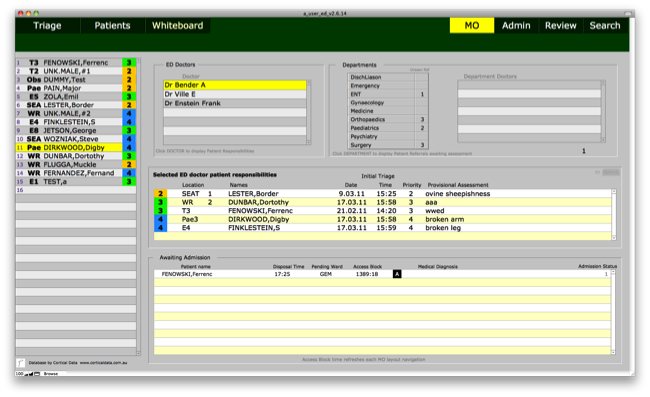Select Dr Ville E in ED Doctors
650x397 pixels.
[x=235, y=94]
